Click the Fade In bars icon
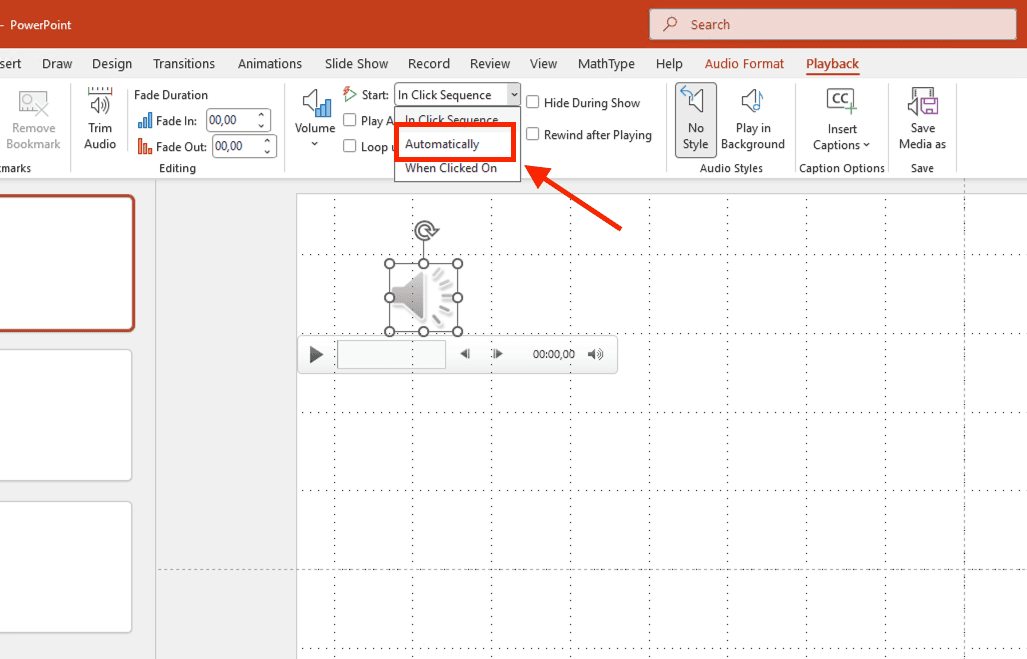1027x659 pixels. tap(145, 121)
